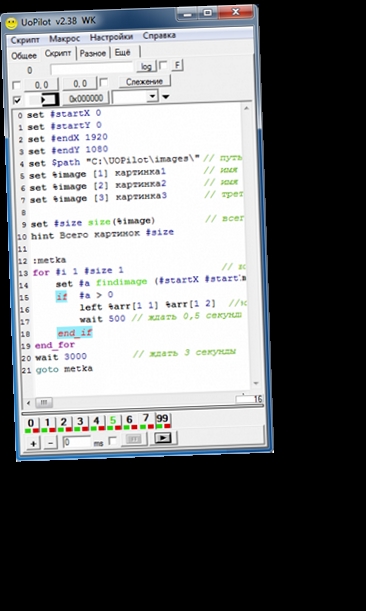This screenshot has height=611, width=366.
Task: Click the play button to run the script
Action: (x=163, y=438)
